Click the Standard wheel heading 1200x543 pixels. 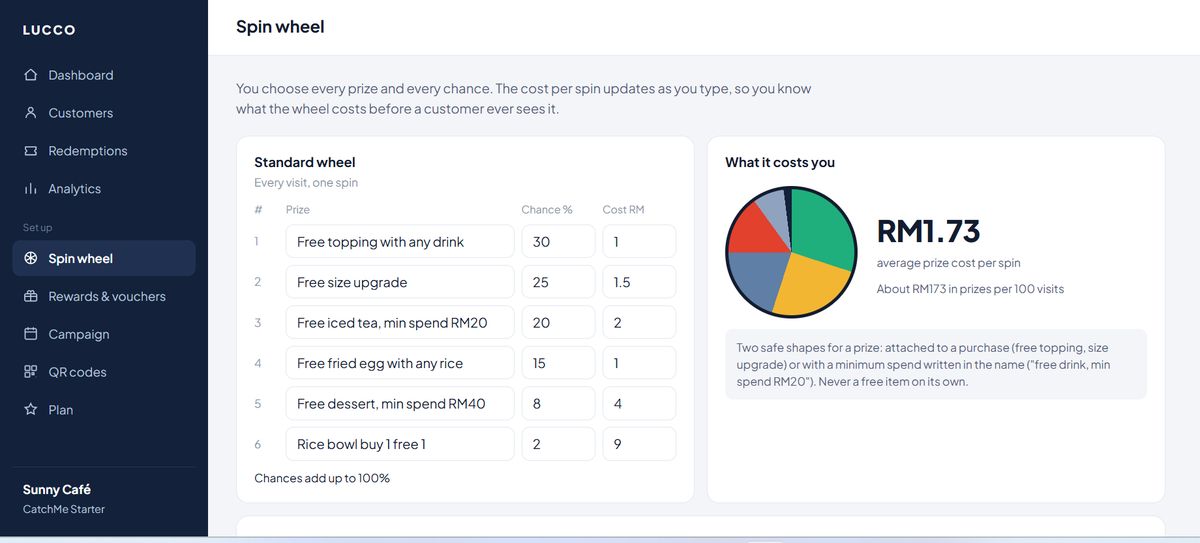click(x=305, y=162)
